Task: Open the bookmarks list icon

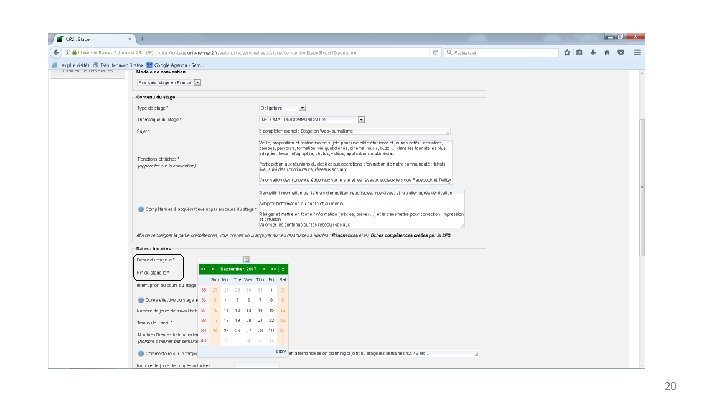Action: click(579, 52)
